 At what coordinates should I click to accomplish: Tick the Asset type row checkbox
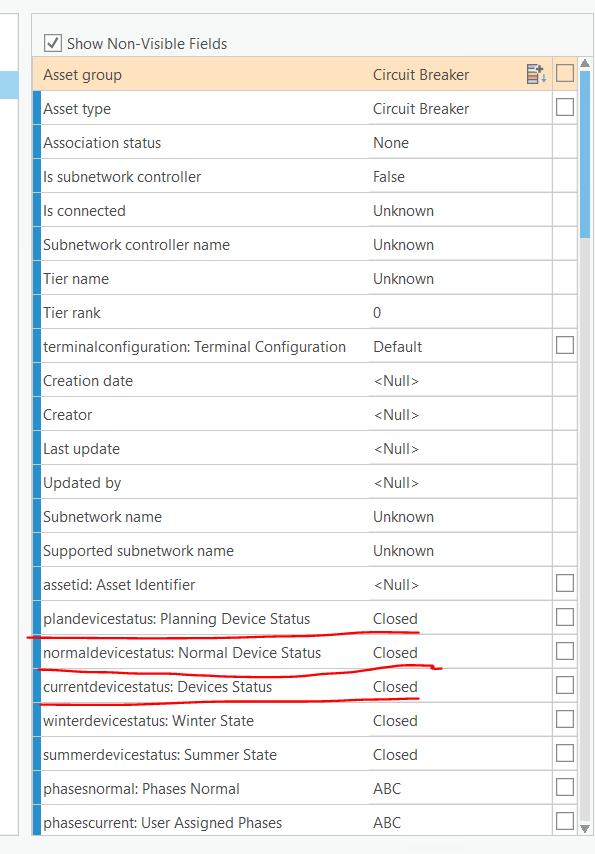click(x=565, y=107)
